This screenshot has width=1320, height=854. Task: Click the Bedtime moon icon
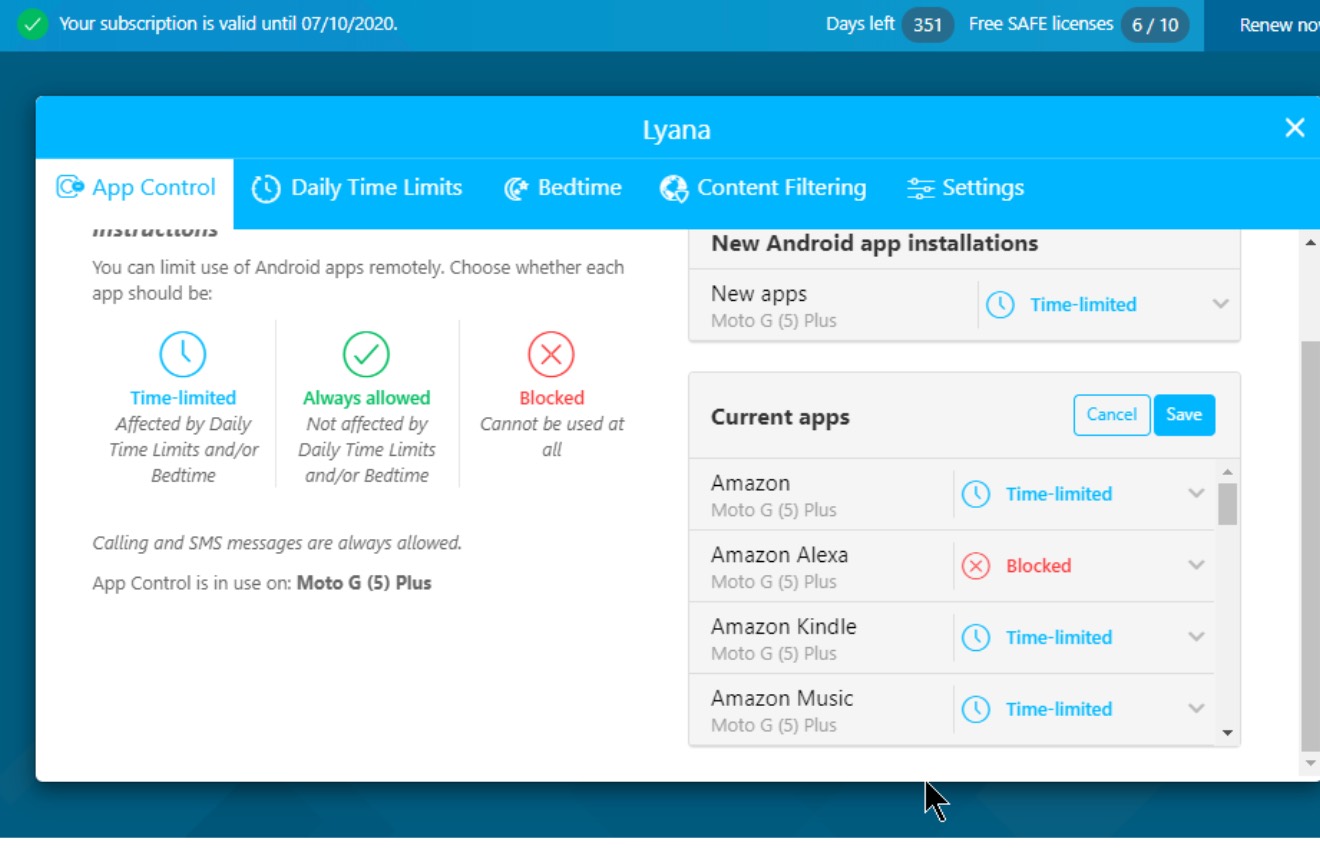(x=516, y=188)
